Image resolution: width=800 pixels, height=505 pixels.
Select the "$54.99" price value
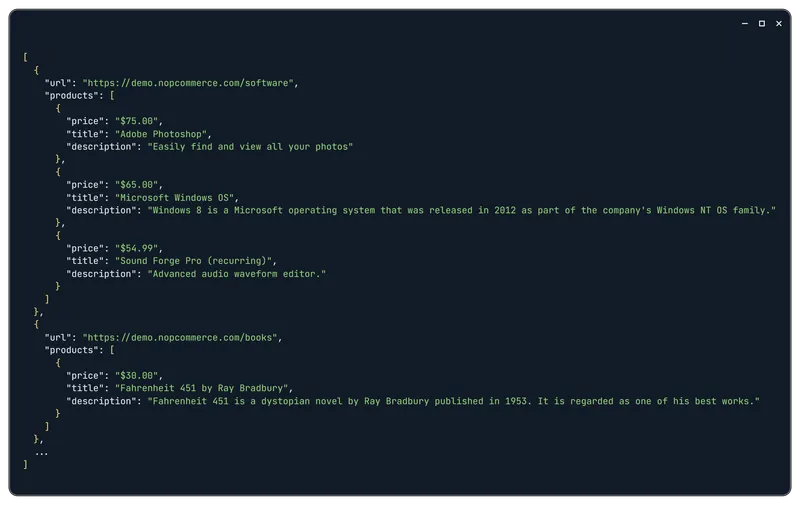(x=136, y=248)
